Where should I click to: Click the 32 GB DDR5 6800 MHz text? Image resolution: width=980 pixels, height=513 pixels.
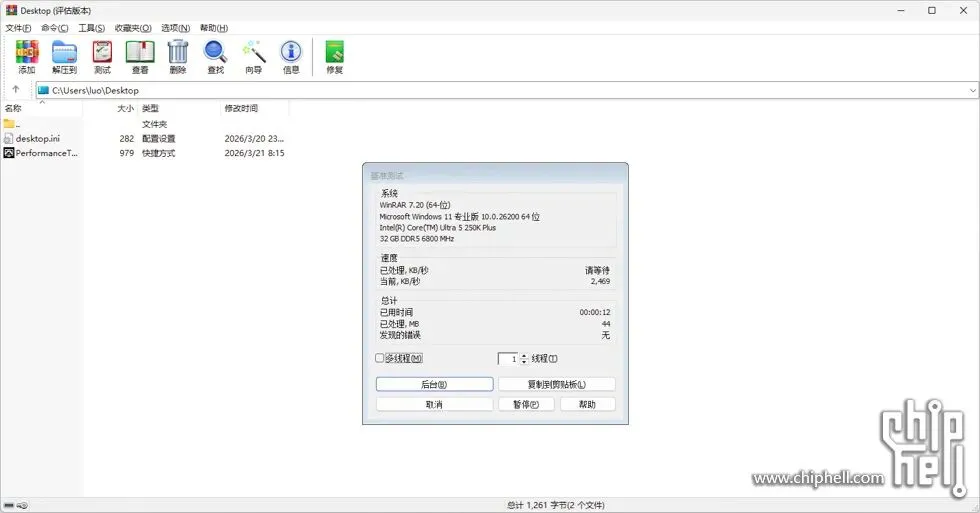tap(417, 239)
